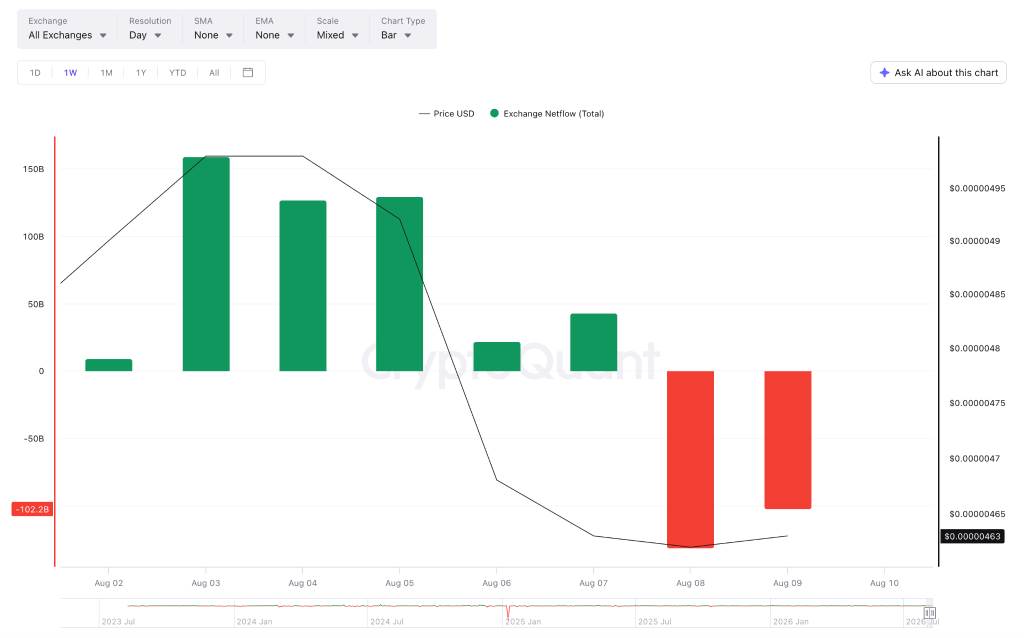Click the Aug 03 green netflow bar
The width and height of the screenshot is (1024, 638).
(206, 264)
